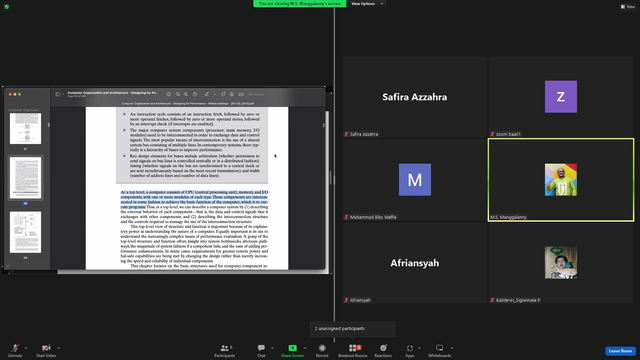Expand arrow beside Whiteboards
Viewport: 640px width, 360px height.
click(452, 348)
